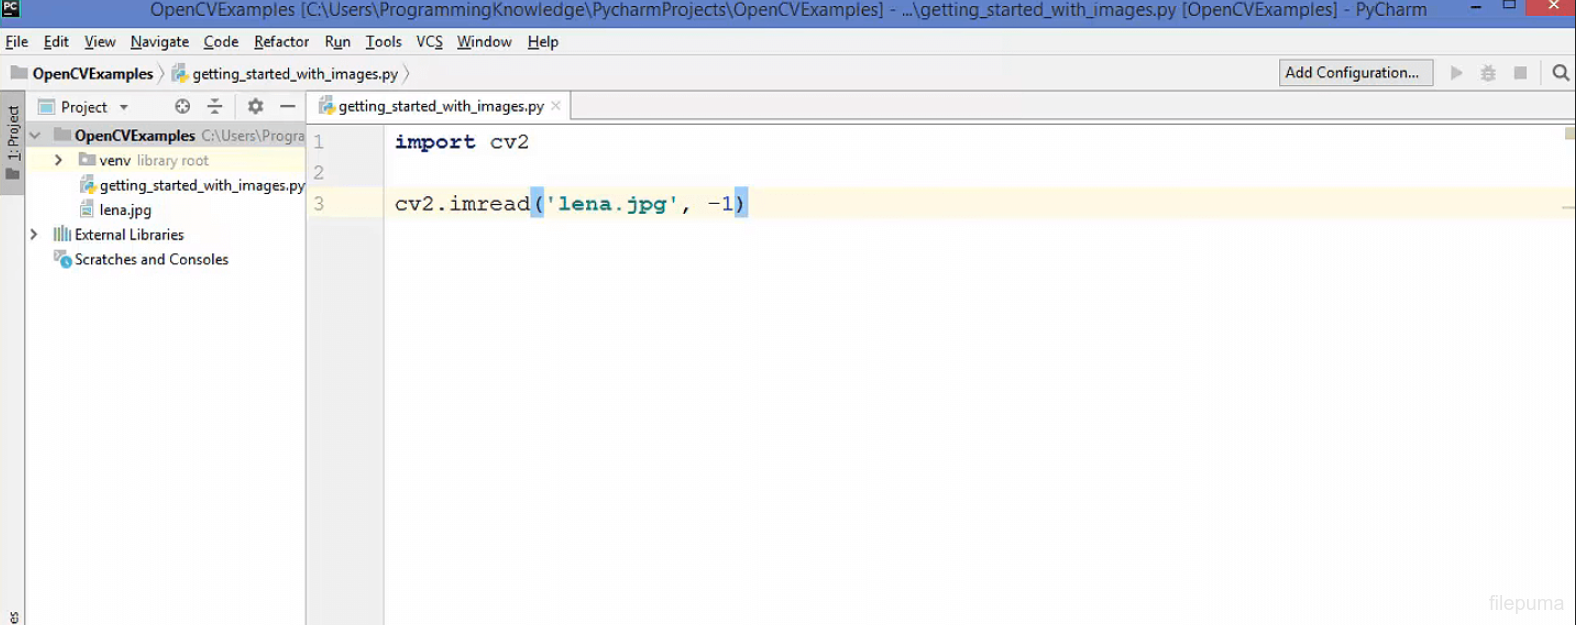The height and width of the screenshot is (625, 1576).
Task: Expand the External Libraries node
Action: point(34,234)
